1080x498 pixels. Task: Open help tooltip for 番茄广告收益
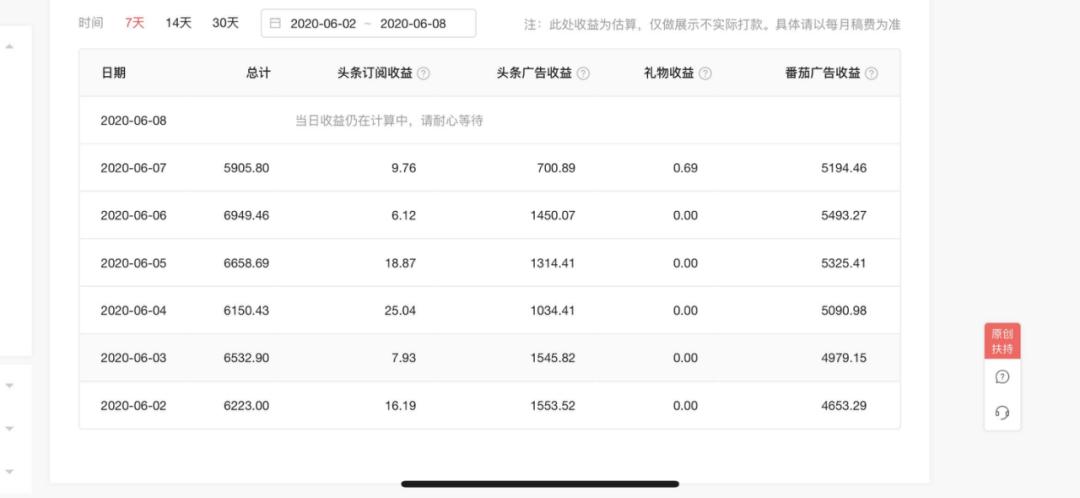[871, 74]
